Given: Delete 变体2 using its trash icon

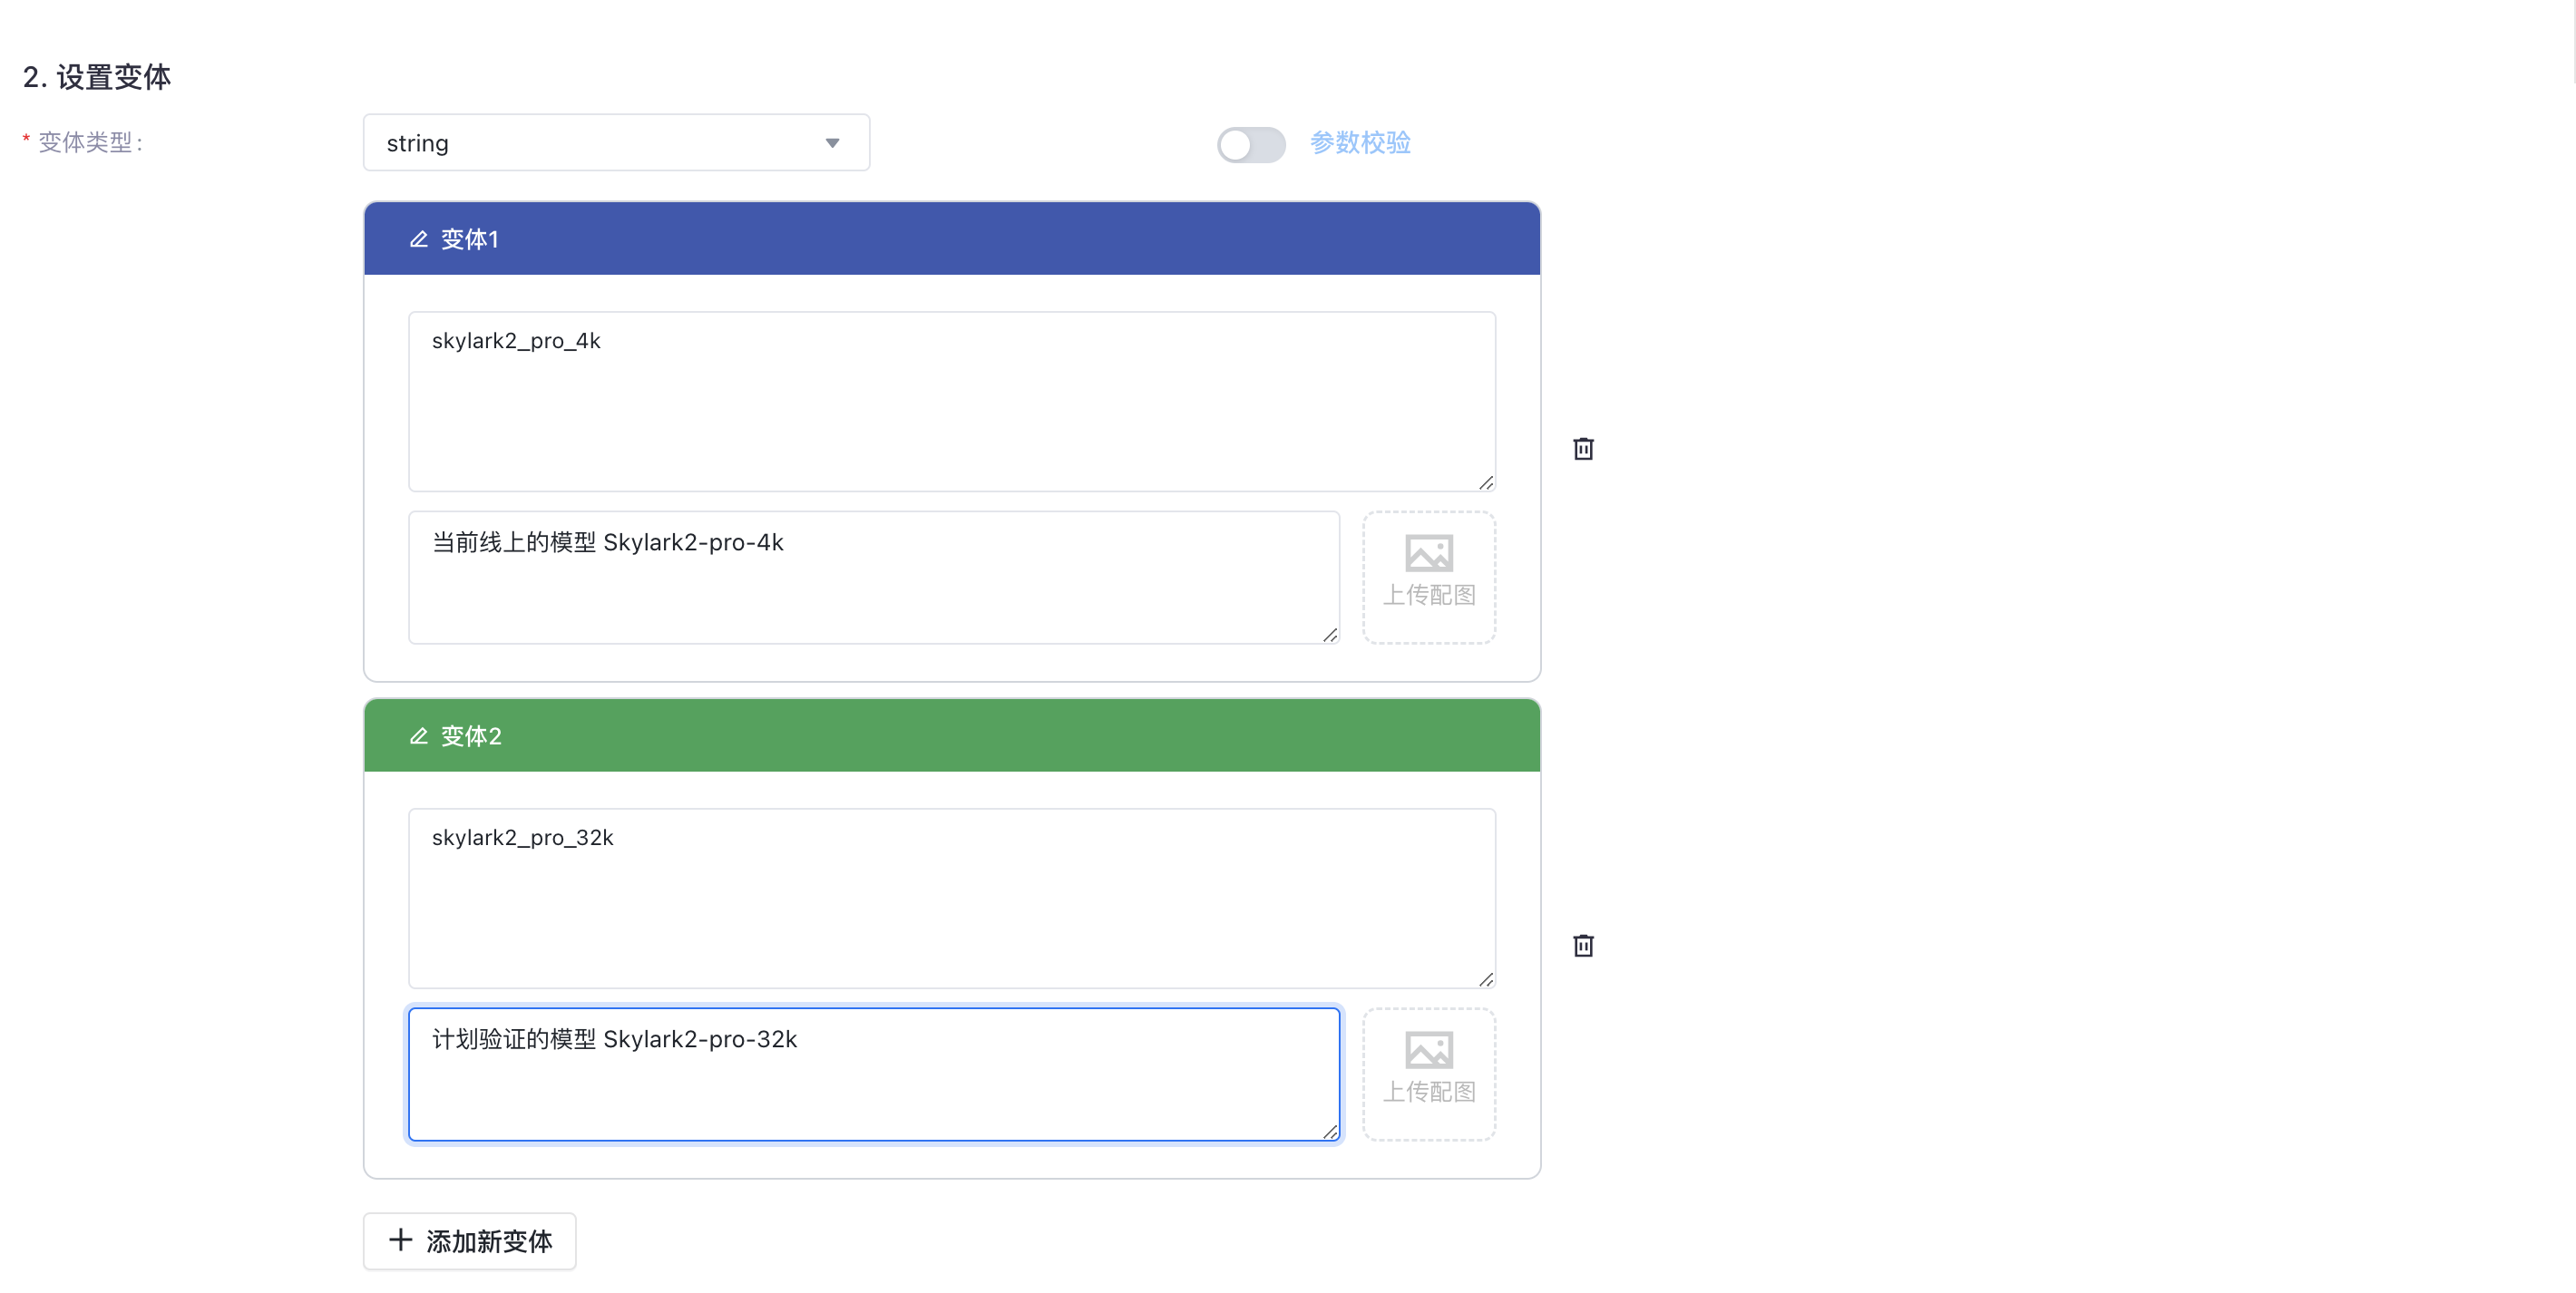Looking at the screenshot, I should point(1583,945).
